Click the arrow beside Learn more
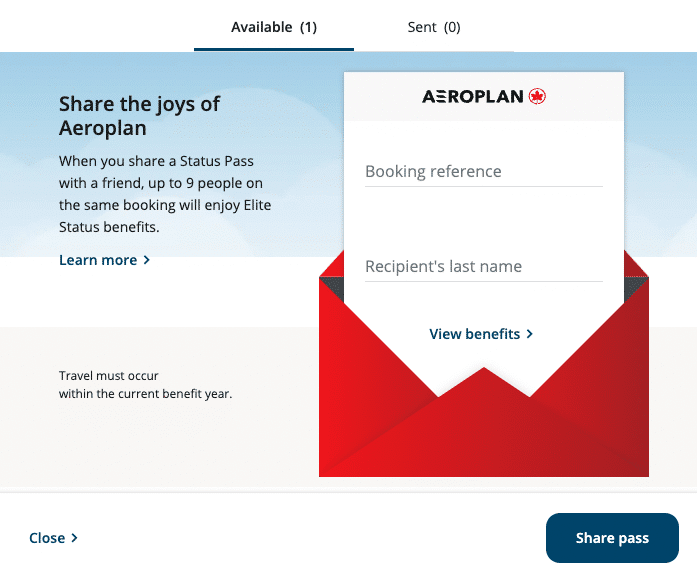The width and height of the screenshot is (697, 575). click(x=147, y=260)
